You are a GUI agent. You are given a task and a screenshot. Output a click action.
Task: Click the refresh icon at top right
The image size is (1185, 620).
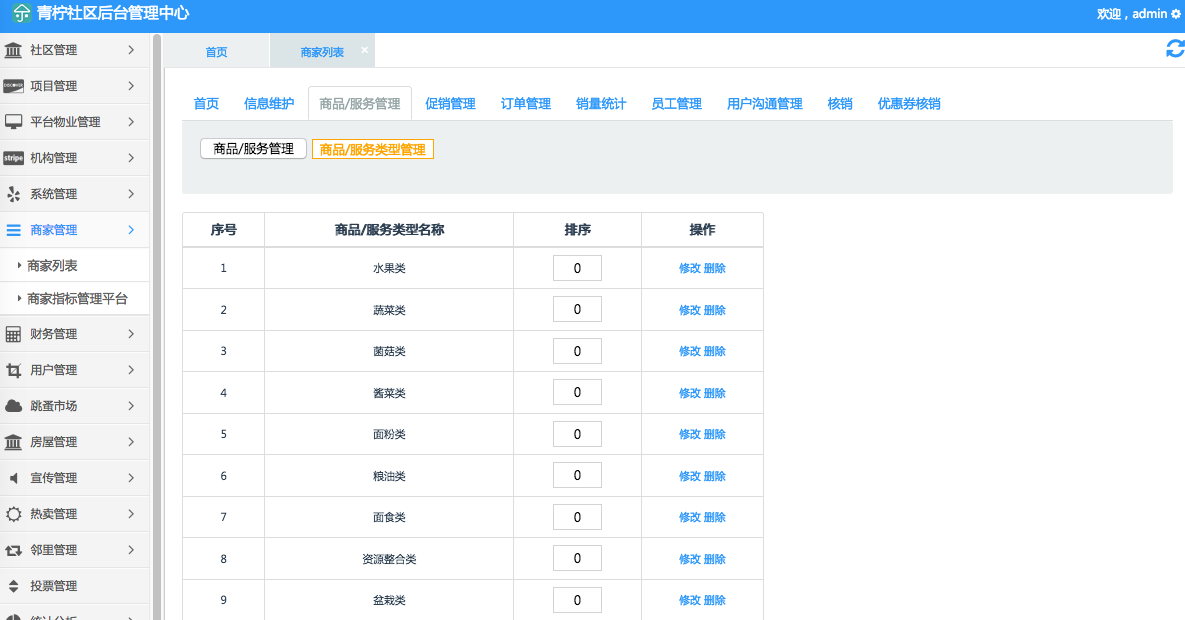[x=1175, y=49]
